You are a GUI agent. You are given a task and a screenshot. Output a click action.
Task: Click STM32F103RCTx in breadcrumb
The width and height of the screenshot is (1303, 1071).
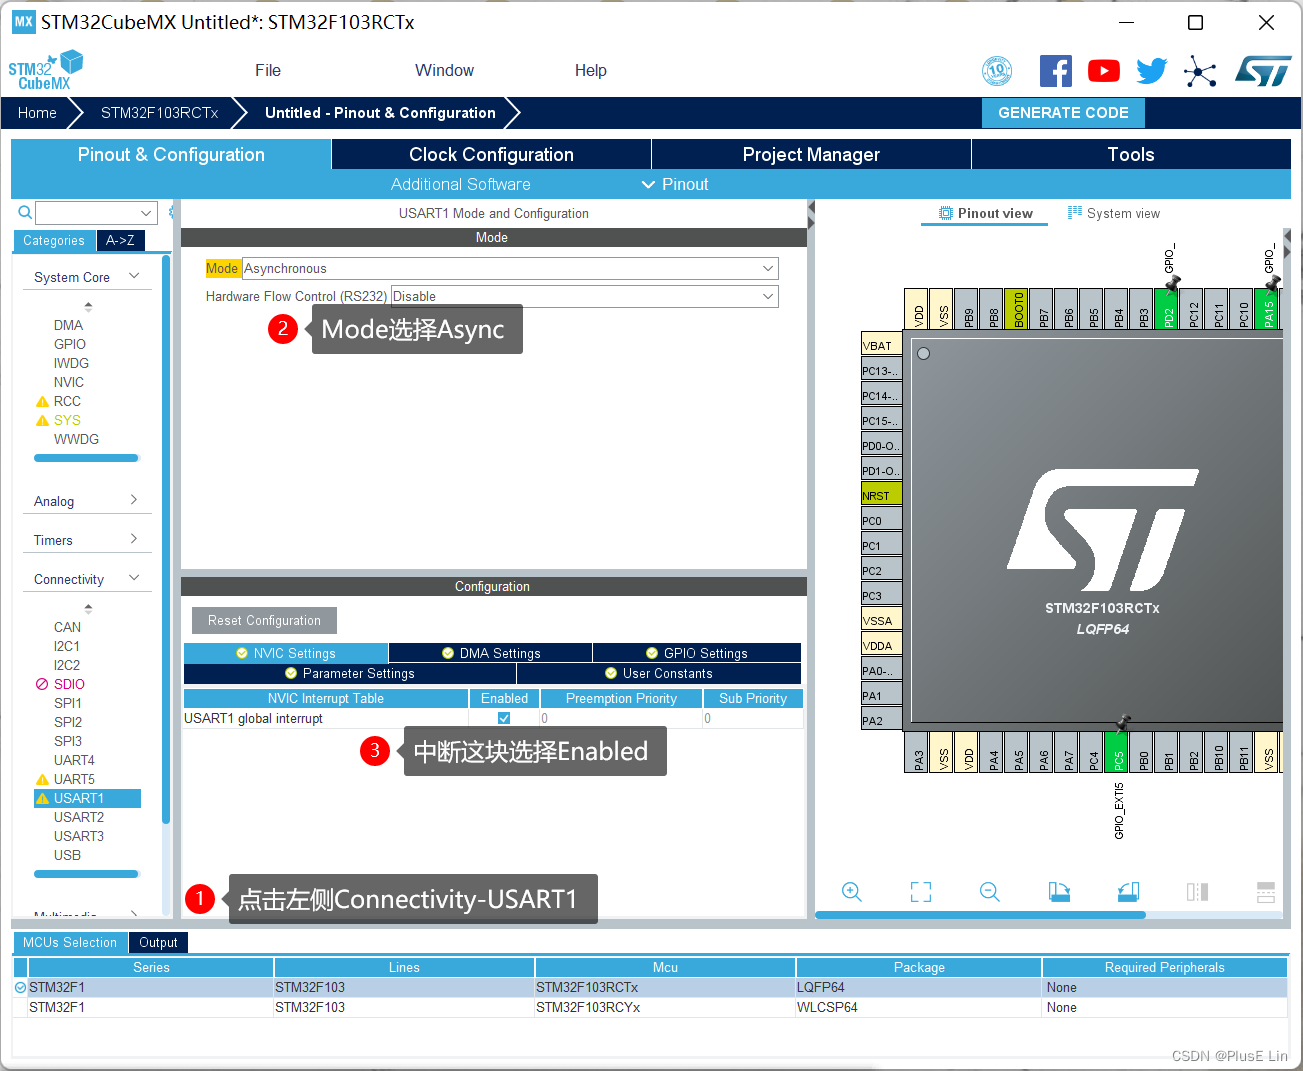160,113
